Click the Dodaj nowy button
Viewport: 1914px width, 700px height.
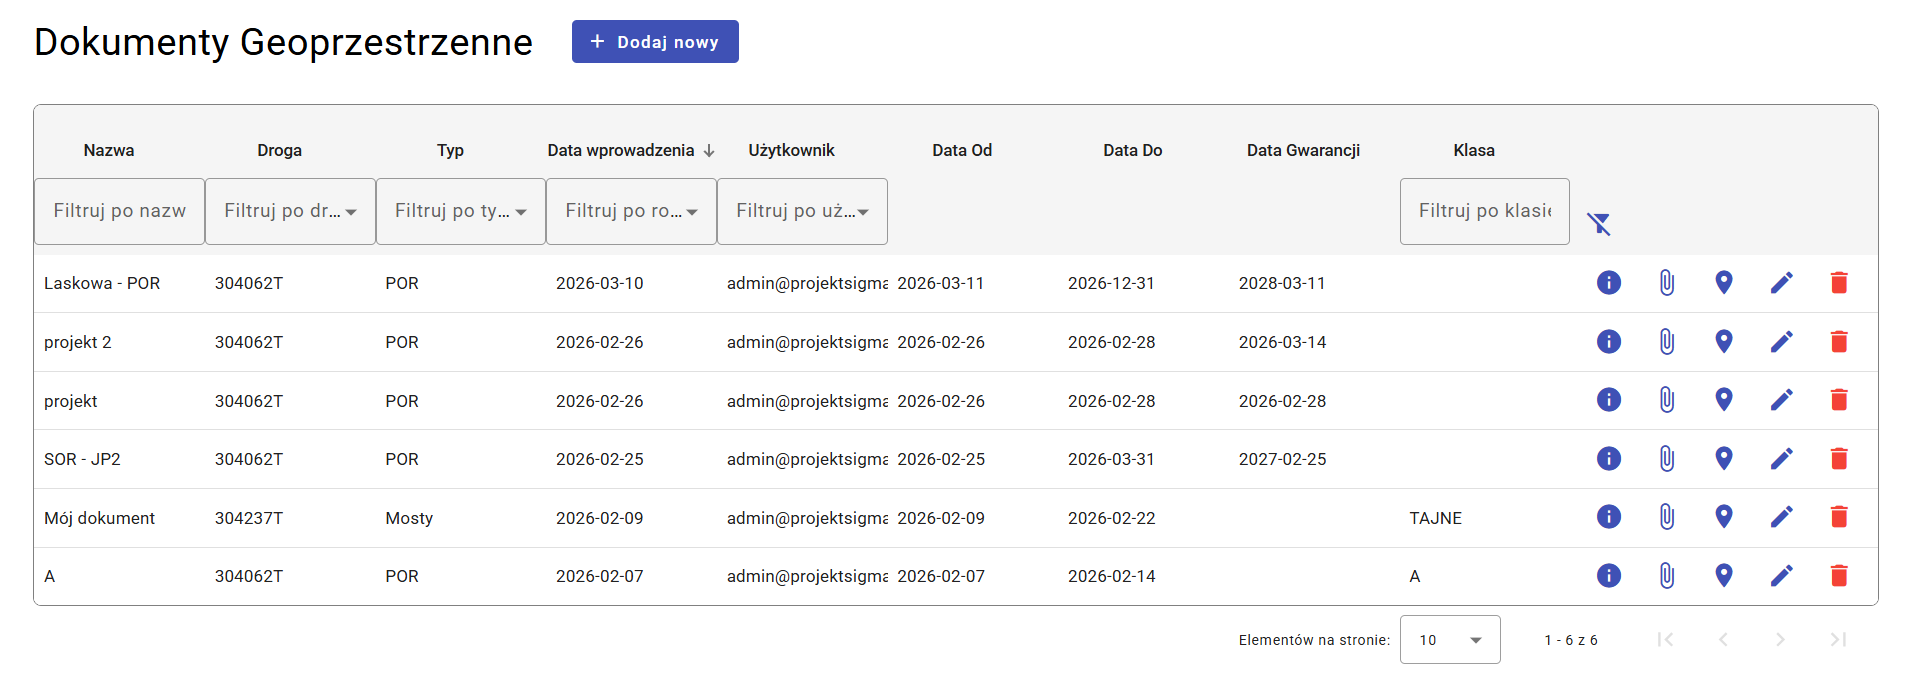click(x=655, y=42)
